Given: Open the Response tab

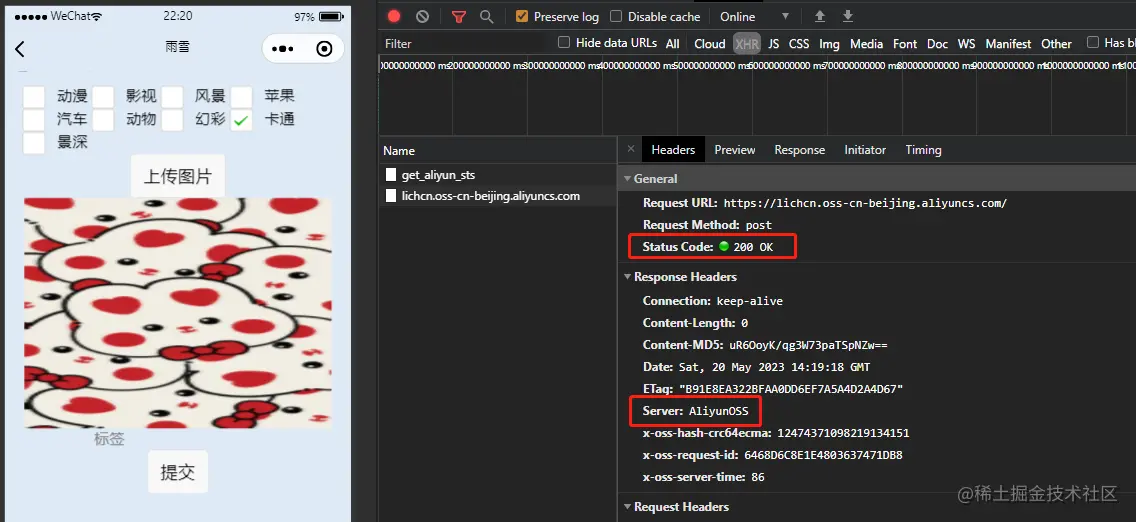Looking at the screenshot, I should pos(800,150).
